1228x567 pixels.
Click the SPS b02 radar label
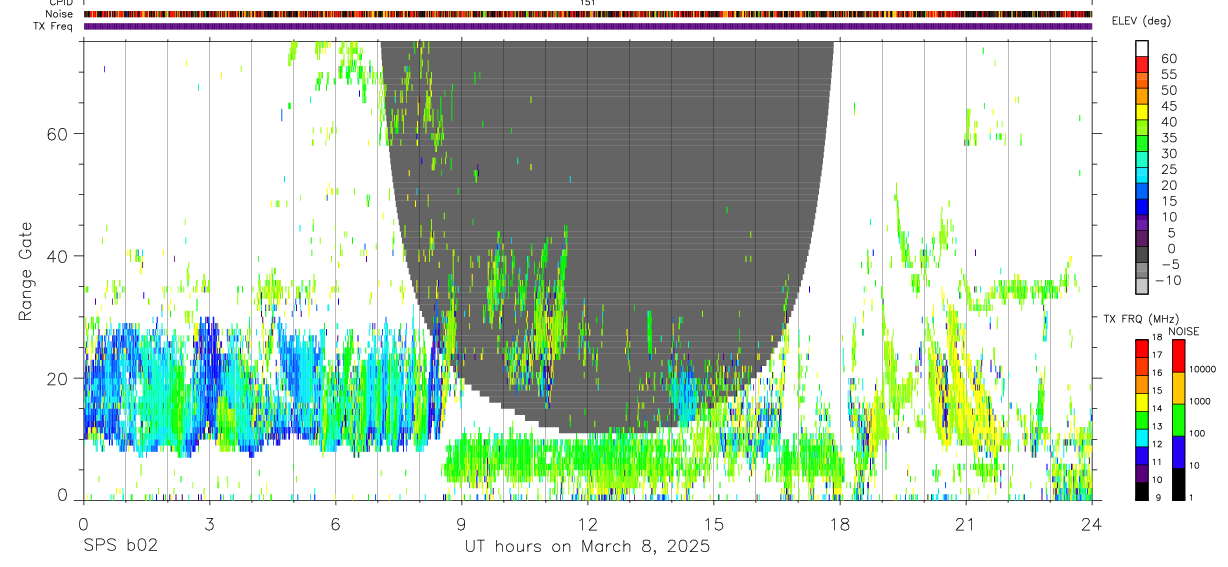[x=119, y=547]
